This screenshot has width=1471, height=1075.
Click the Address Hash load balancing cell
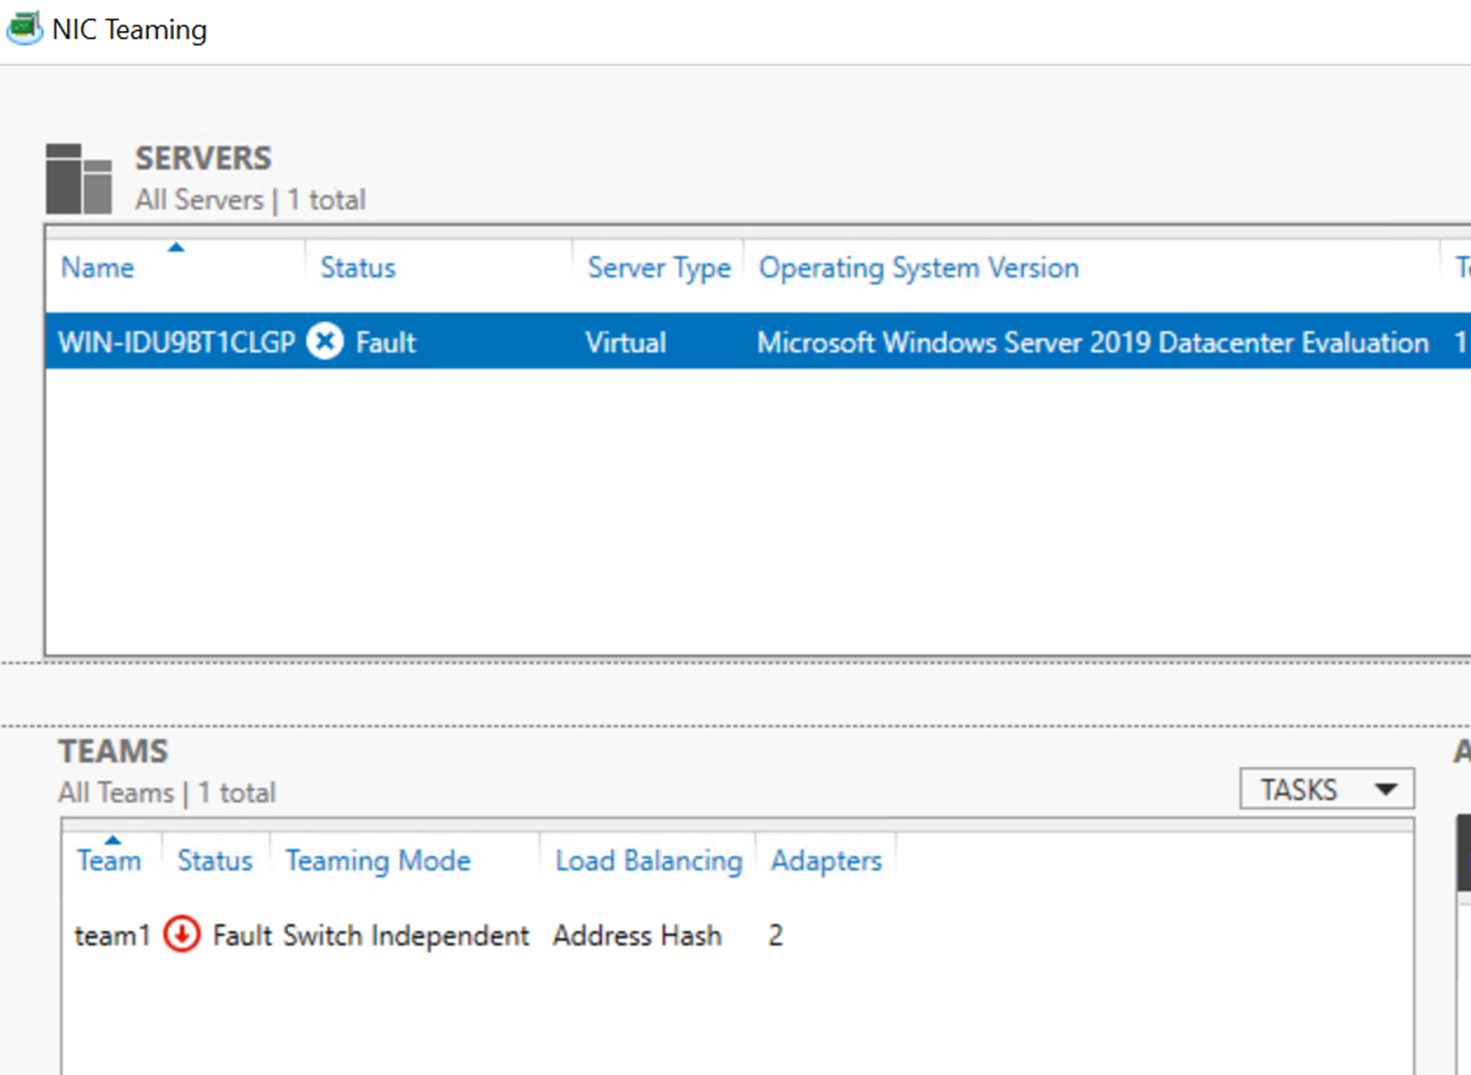pyautogui.click(x=637, y=935)
